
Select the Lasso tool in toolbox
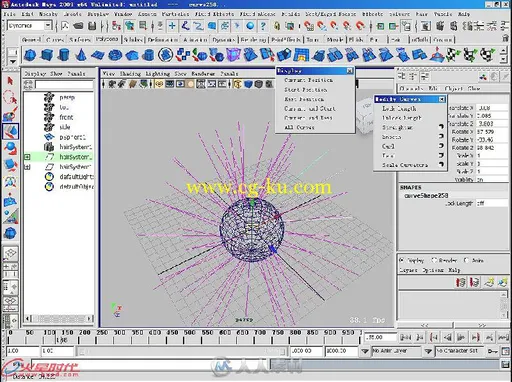click(x=10, y=98)
